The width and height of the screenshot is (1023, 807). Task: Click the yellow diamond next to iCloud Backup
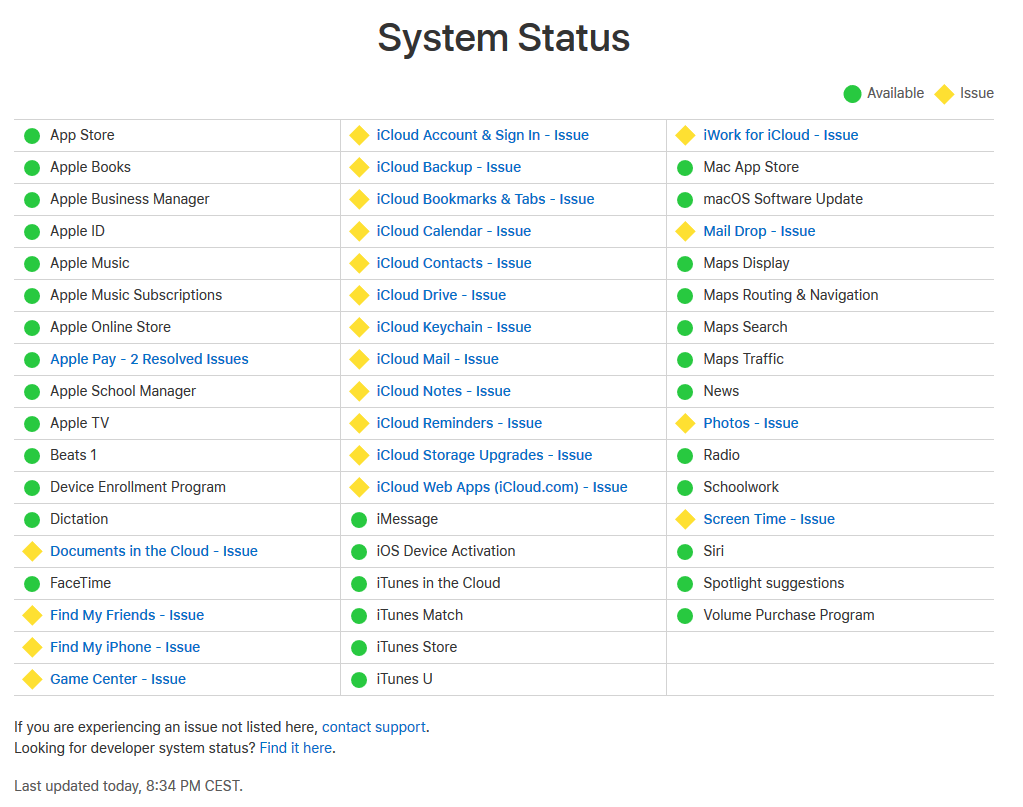(x=359, y=168)
